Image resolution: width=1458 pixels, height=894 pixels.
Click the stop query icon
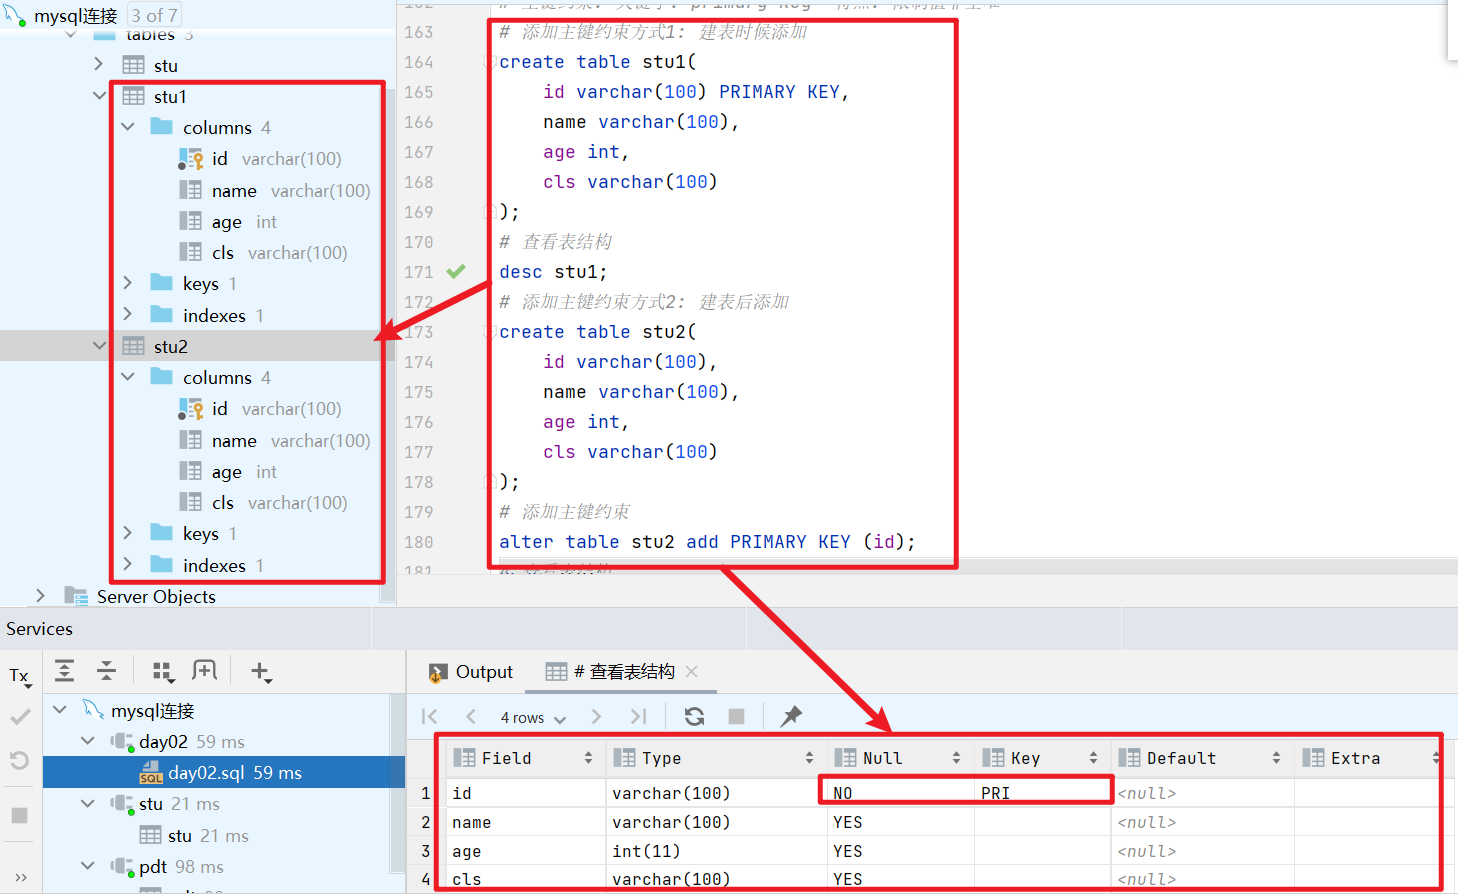(737, 716)
